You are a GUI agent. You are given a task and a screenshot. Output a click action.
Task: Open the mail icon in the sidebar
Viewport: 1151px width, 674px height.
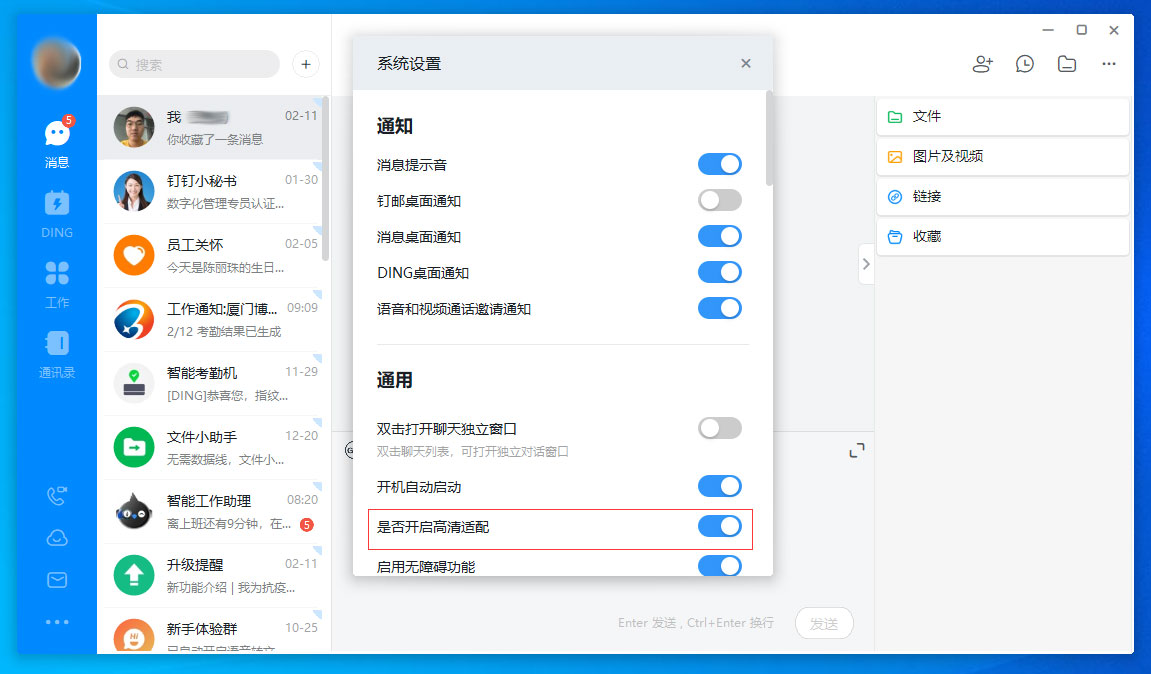pos(57,579)
